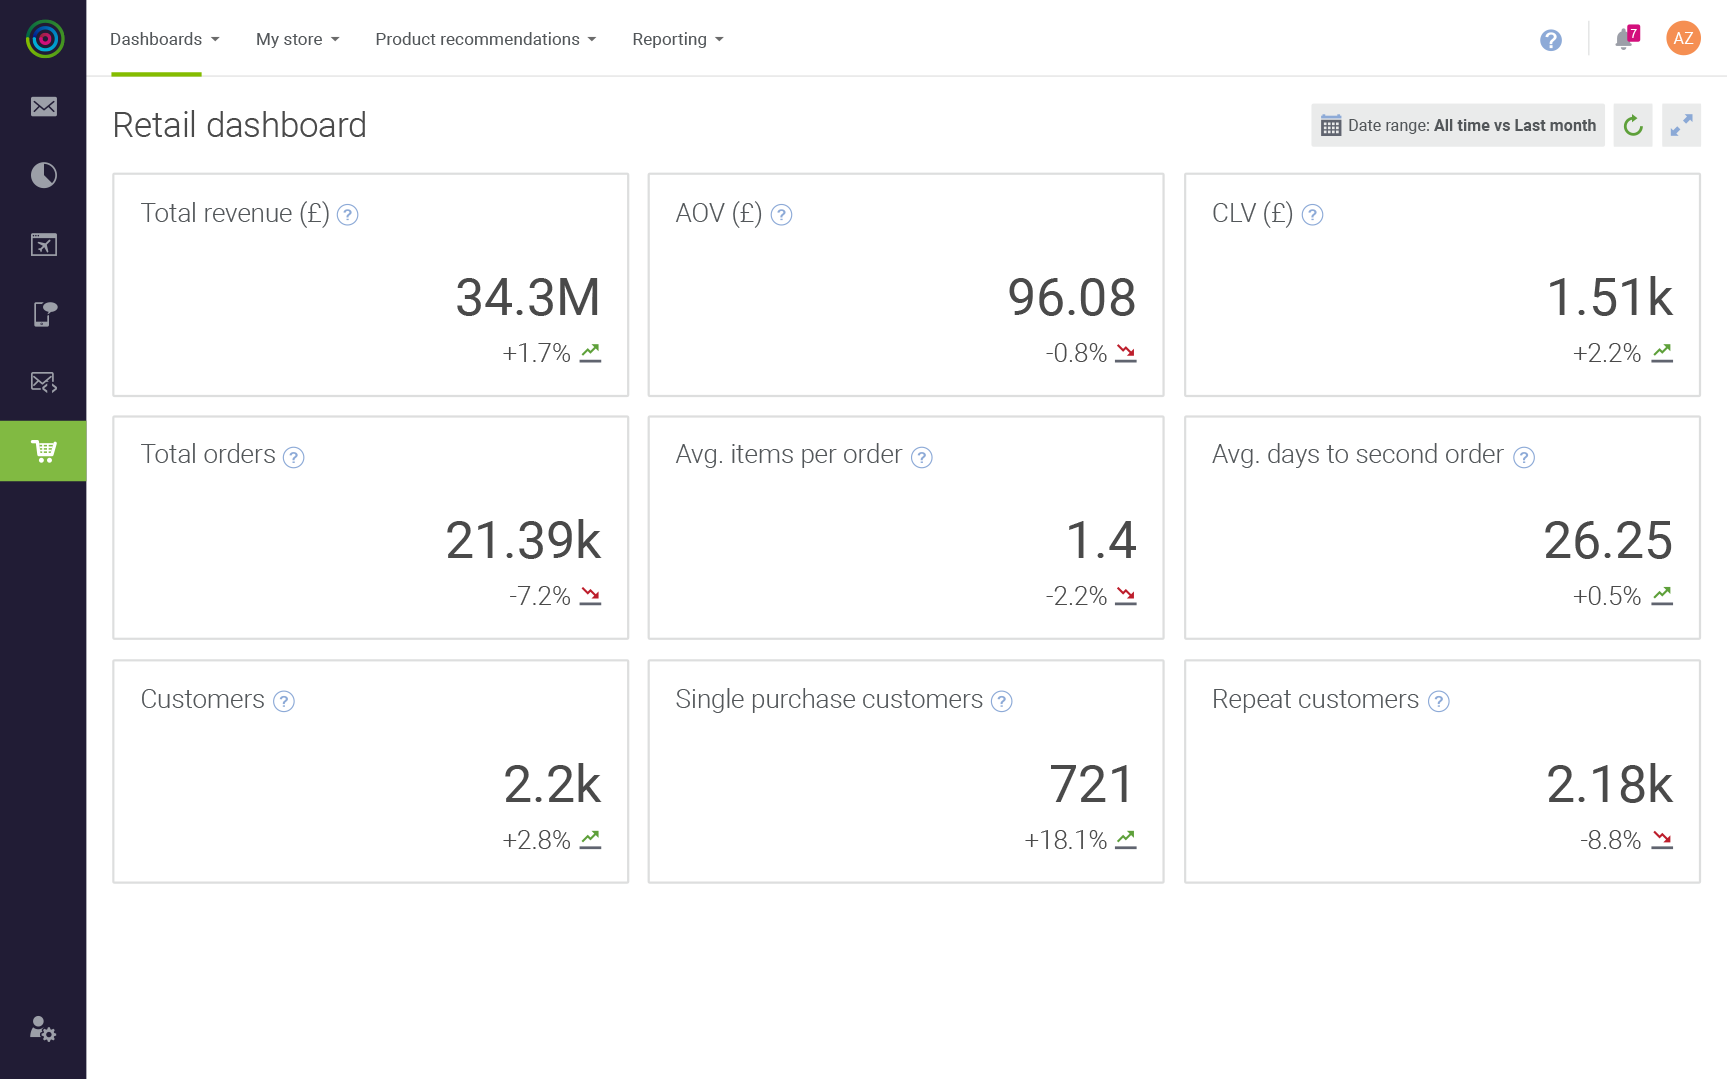Click the CLV metric help circle

1312,214
